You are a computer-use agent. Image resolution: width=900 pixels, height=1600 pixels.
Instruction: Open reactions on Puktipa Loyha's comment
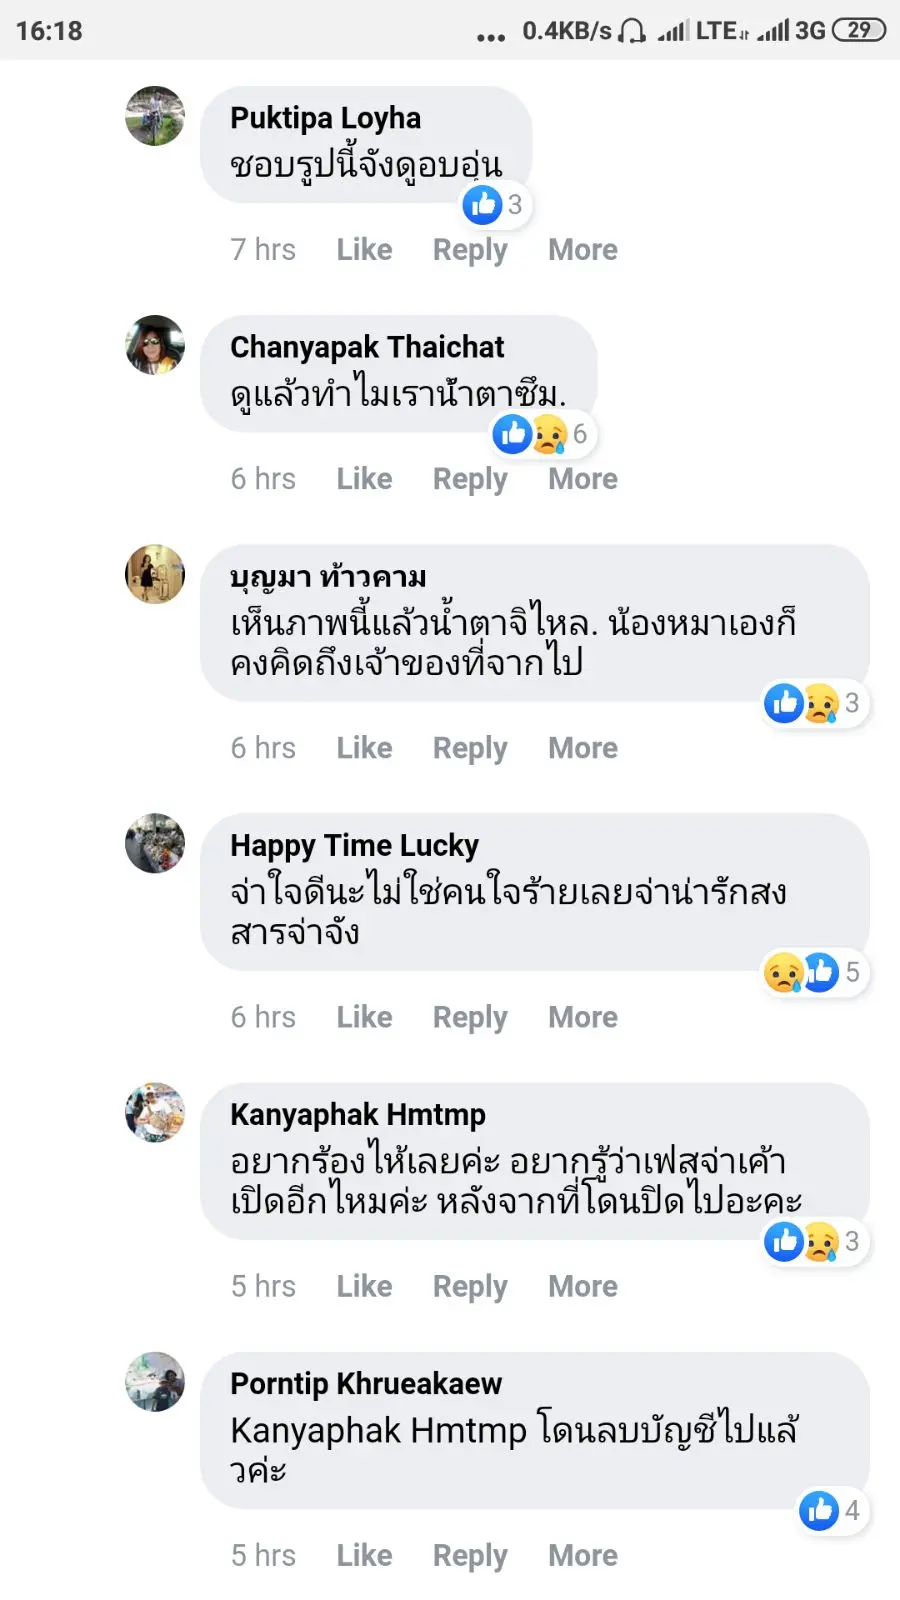pos(494,205)
